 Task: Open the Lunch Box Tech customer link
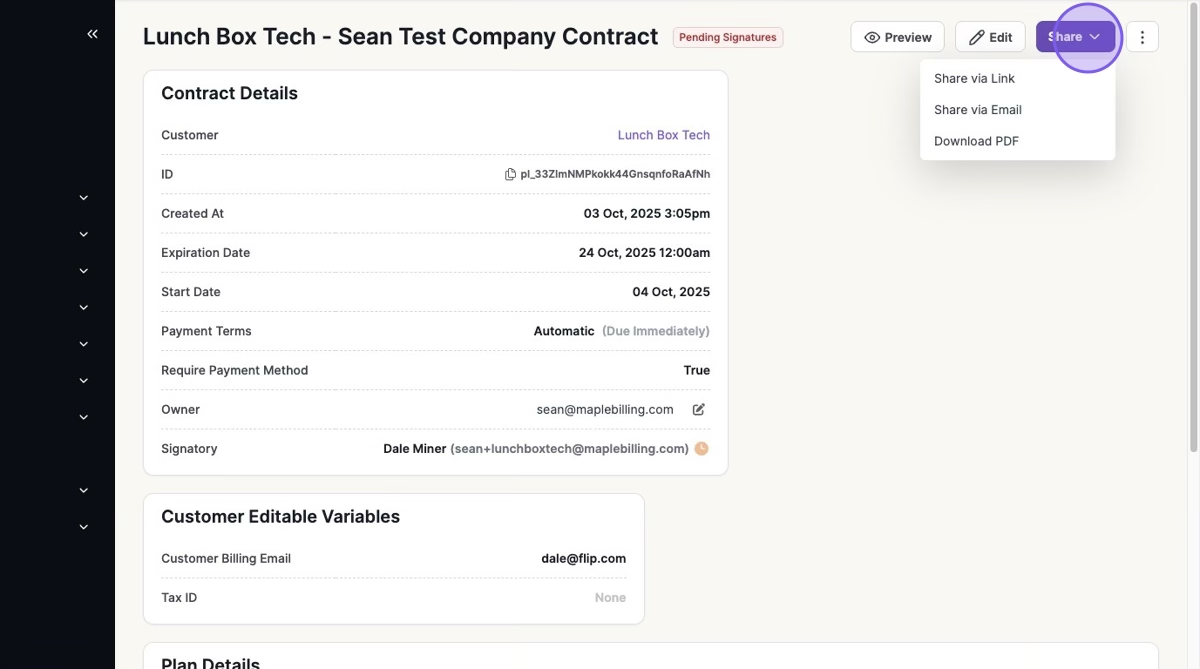tap(663, 135)
